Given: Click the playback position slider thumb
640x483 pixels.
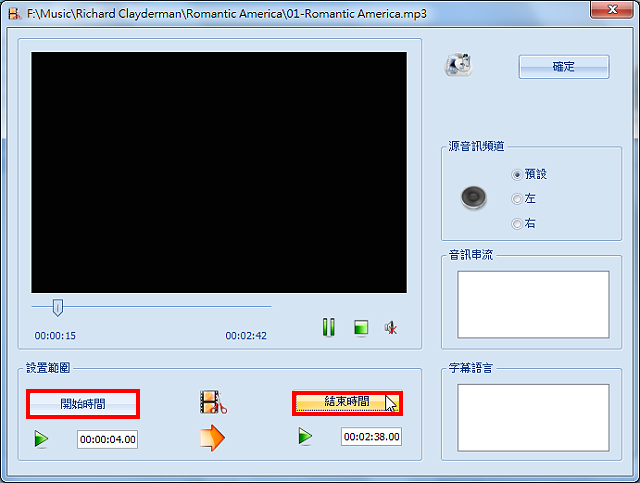Looking at the screenshot, I should (x=58, y=307).
